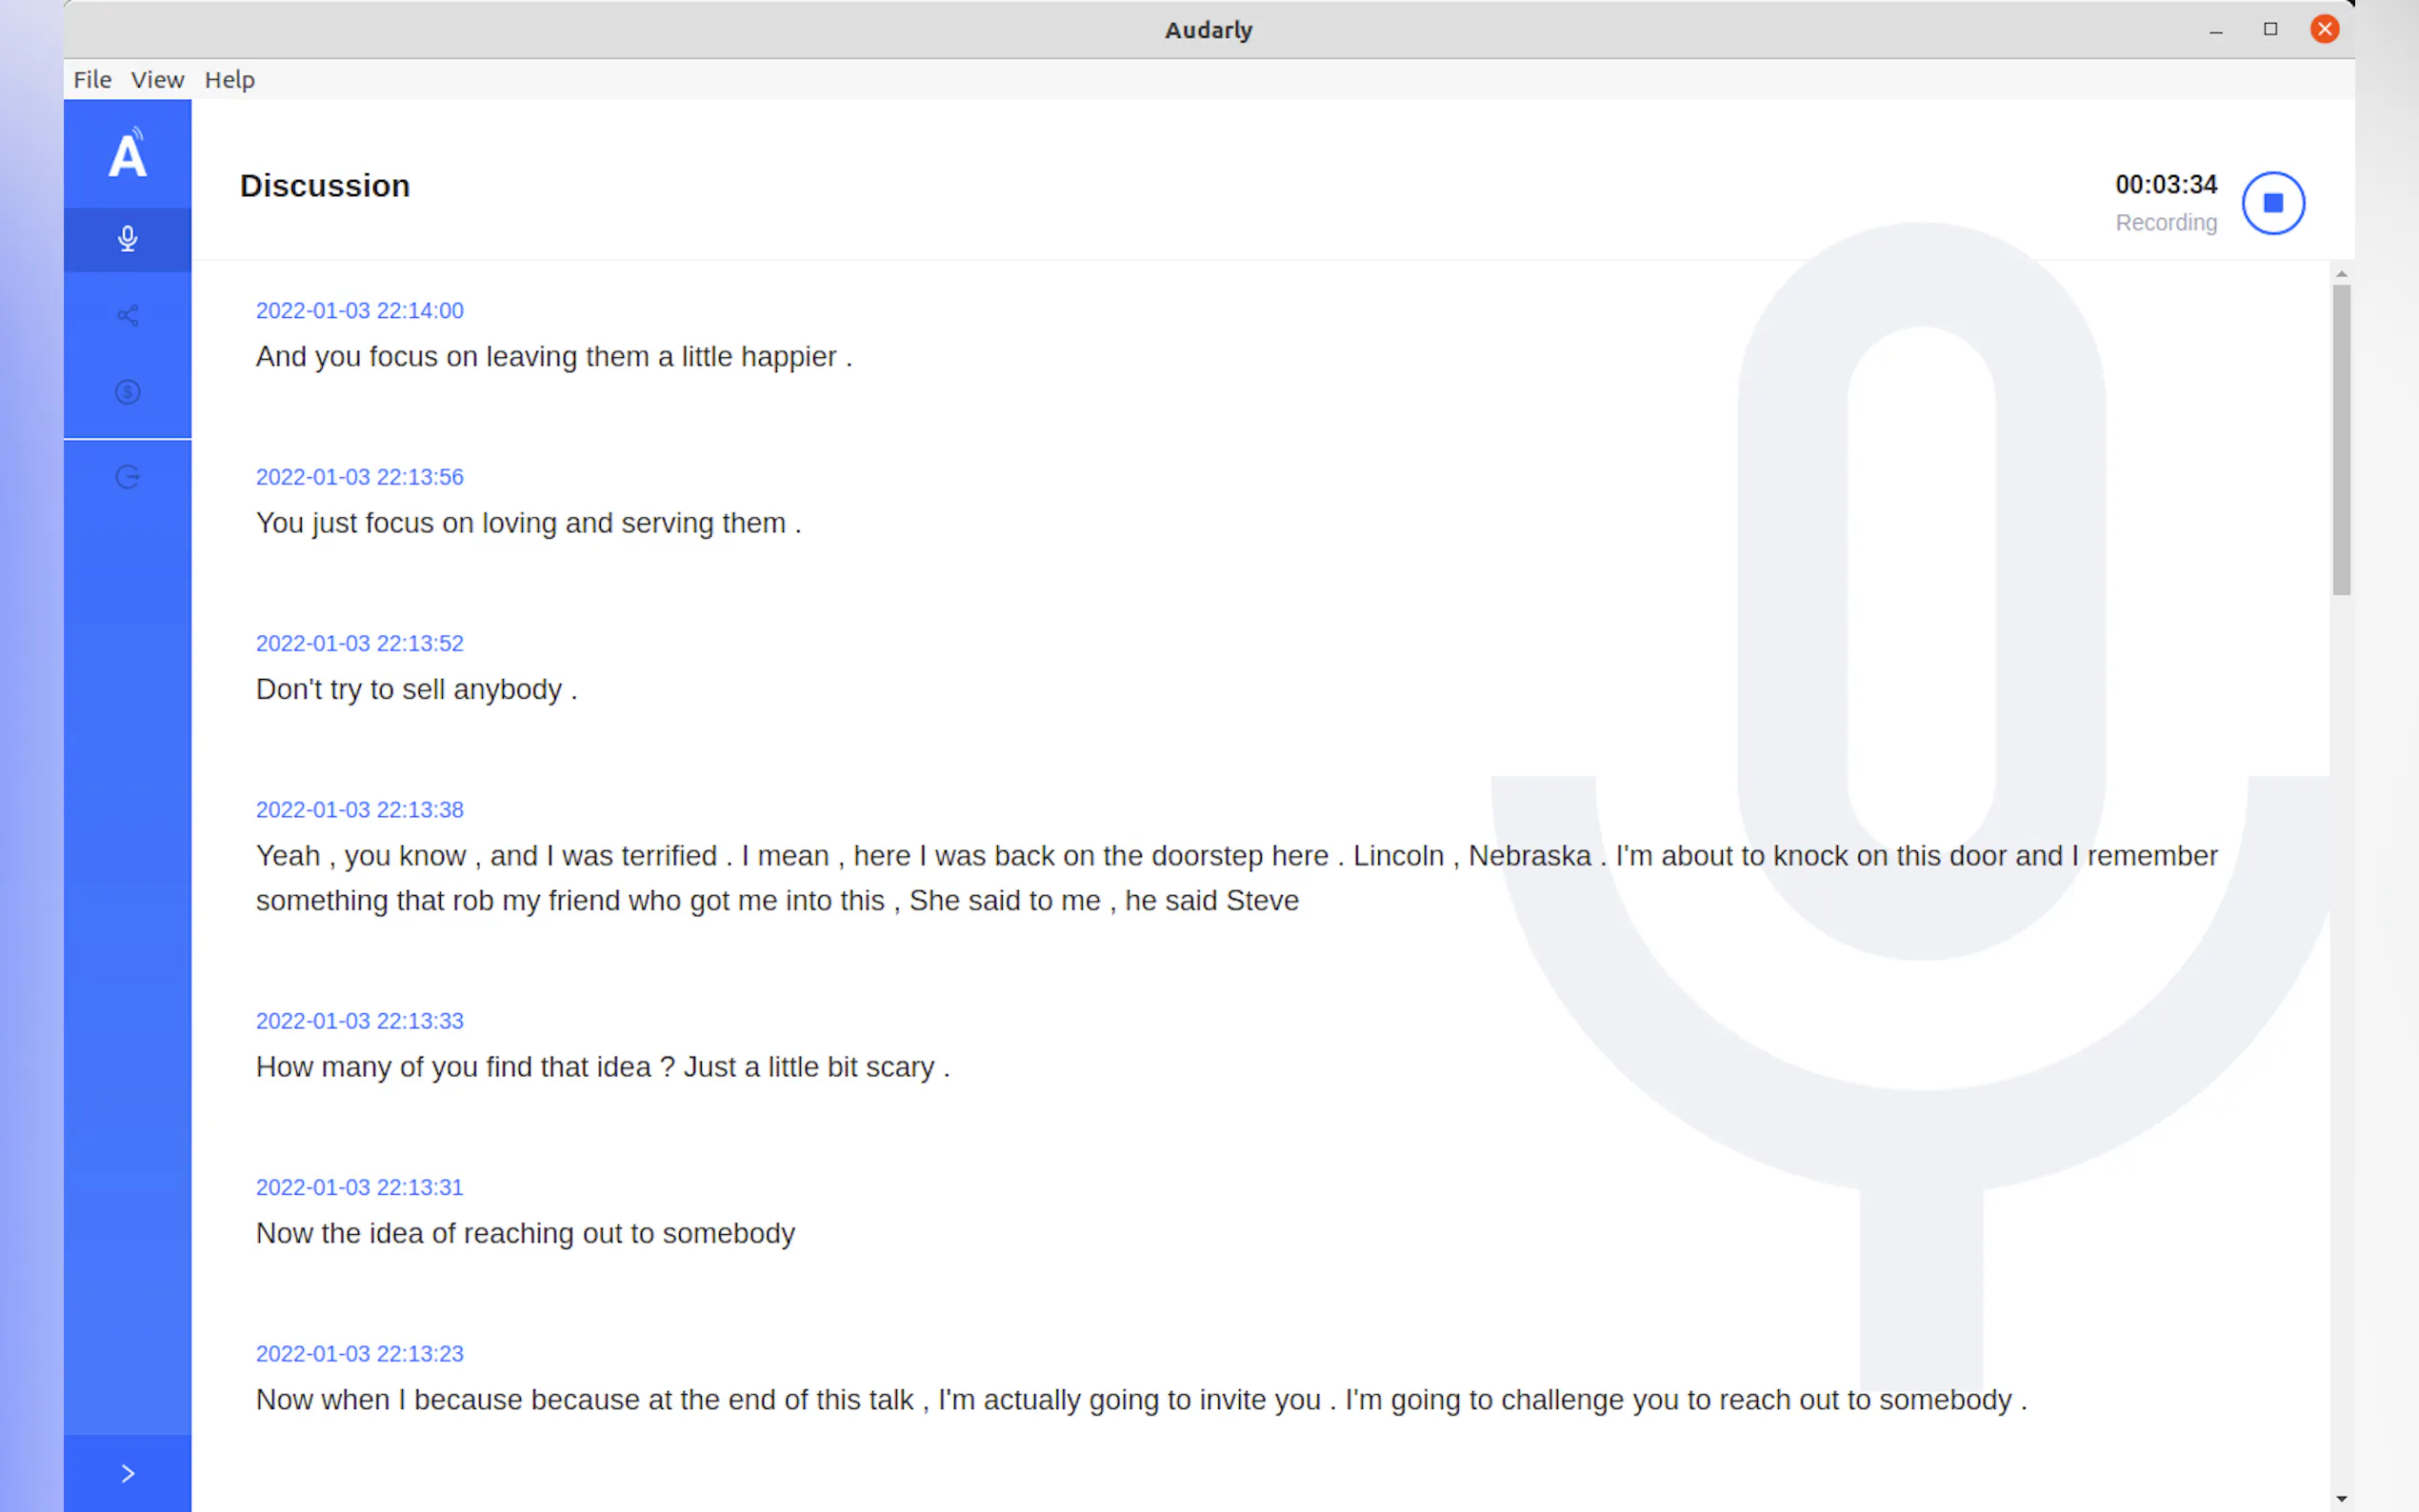Click the Audarly logo icon in sidebar

click(x=127, y=154)
